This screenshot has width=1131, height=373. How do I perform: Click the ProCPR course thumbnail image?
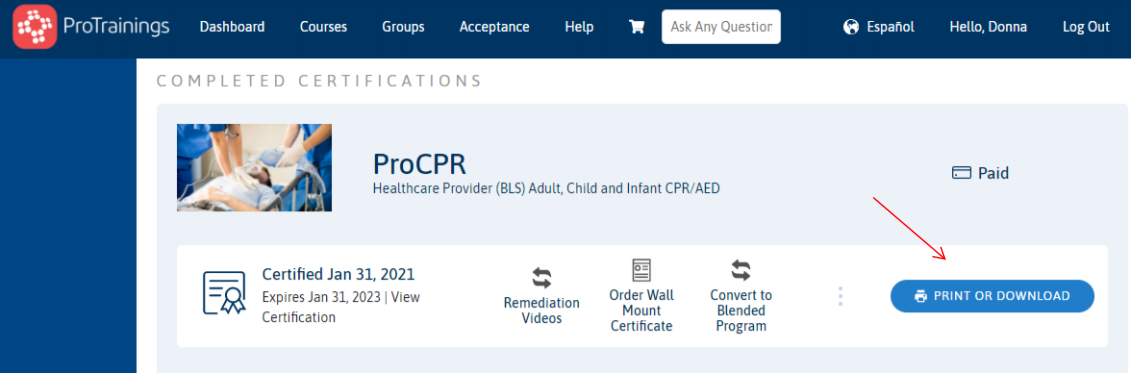pyautogui.click(x=255, y=167)
